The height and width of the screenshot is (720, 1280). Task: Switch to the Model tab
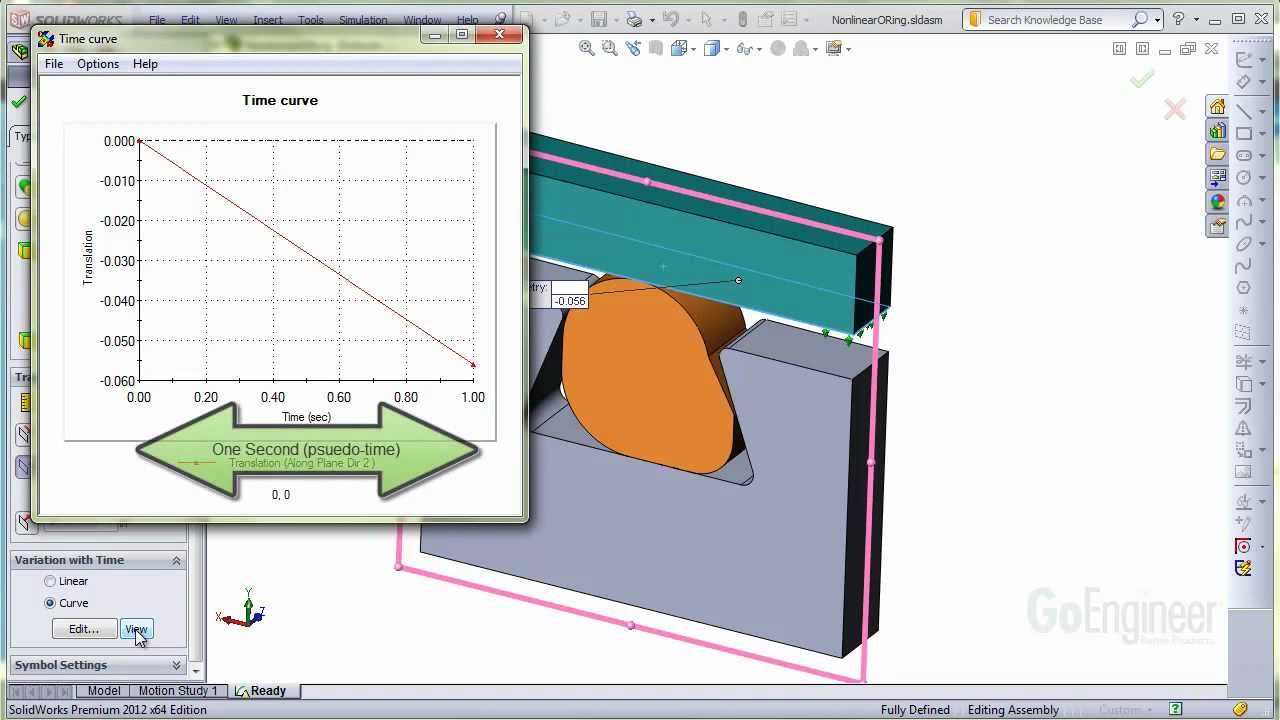(x=104, y=691)
